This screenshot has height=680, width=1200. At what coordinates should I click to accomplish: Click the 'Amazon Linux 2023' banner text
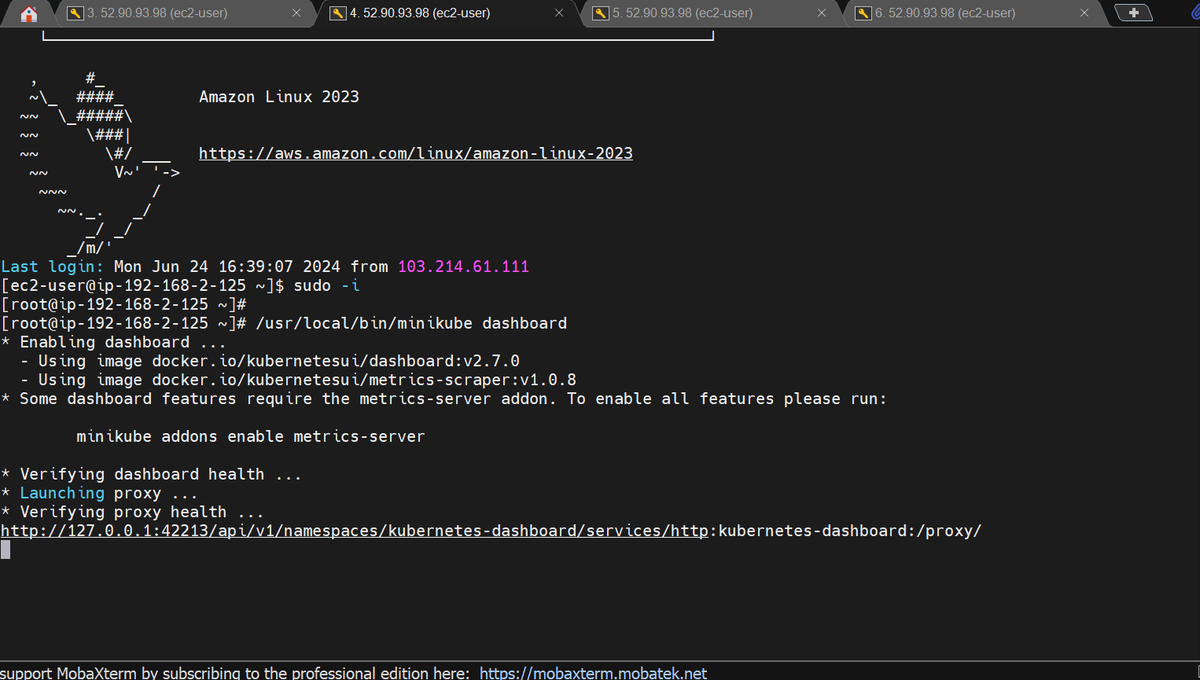(x=279, y=97)
